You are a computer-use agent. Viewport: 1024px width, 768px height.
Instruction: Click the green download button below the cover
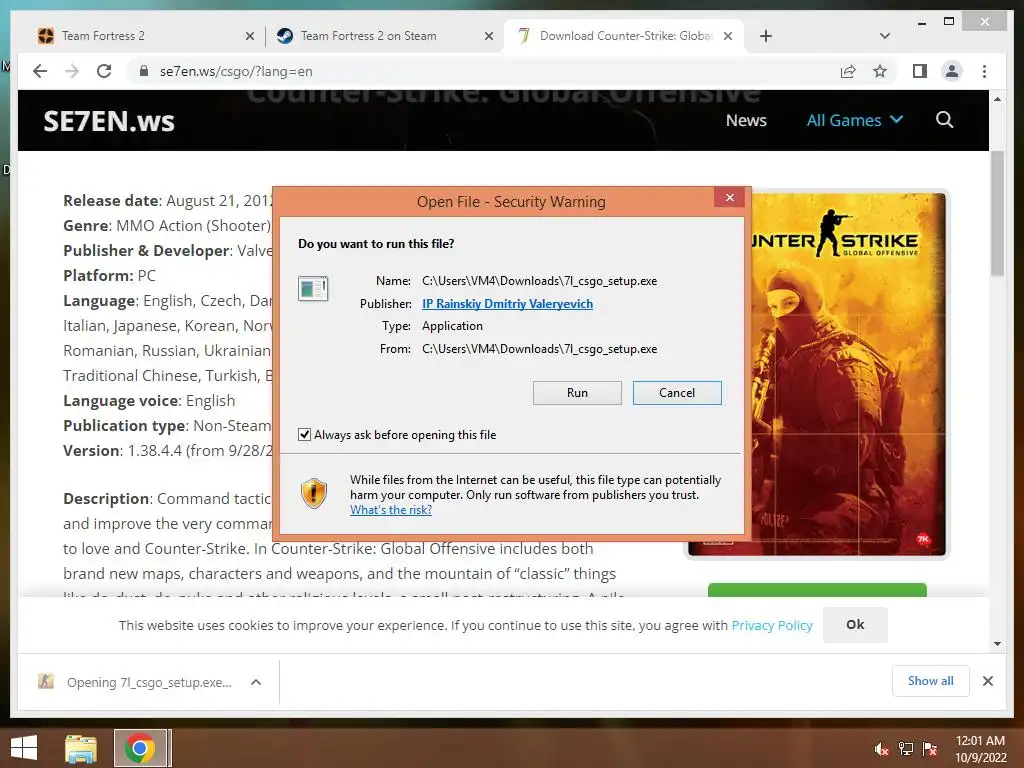click(817, 590)
